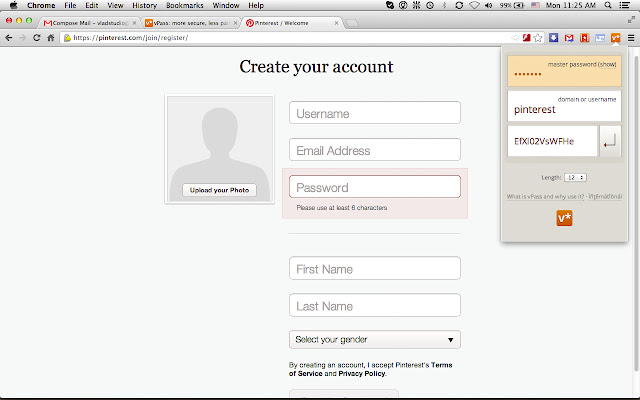This screenshot has height=400, width=640.
Task: Click the light-blue window extension icon
Action: (x=600, y=38)
